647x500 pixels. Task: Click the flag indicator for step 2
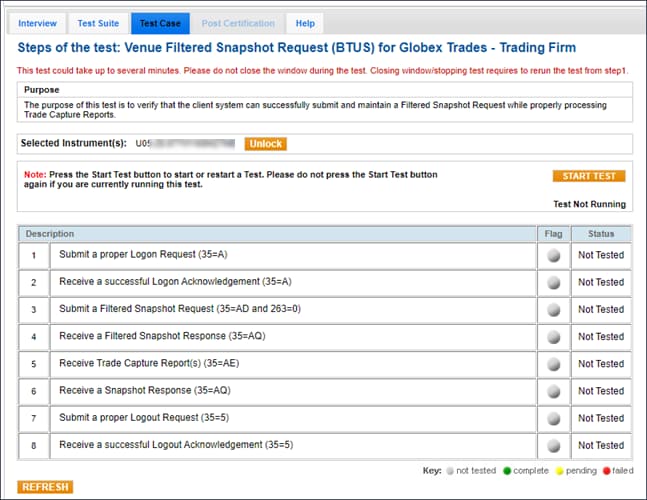[553, 283]
